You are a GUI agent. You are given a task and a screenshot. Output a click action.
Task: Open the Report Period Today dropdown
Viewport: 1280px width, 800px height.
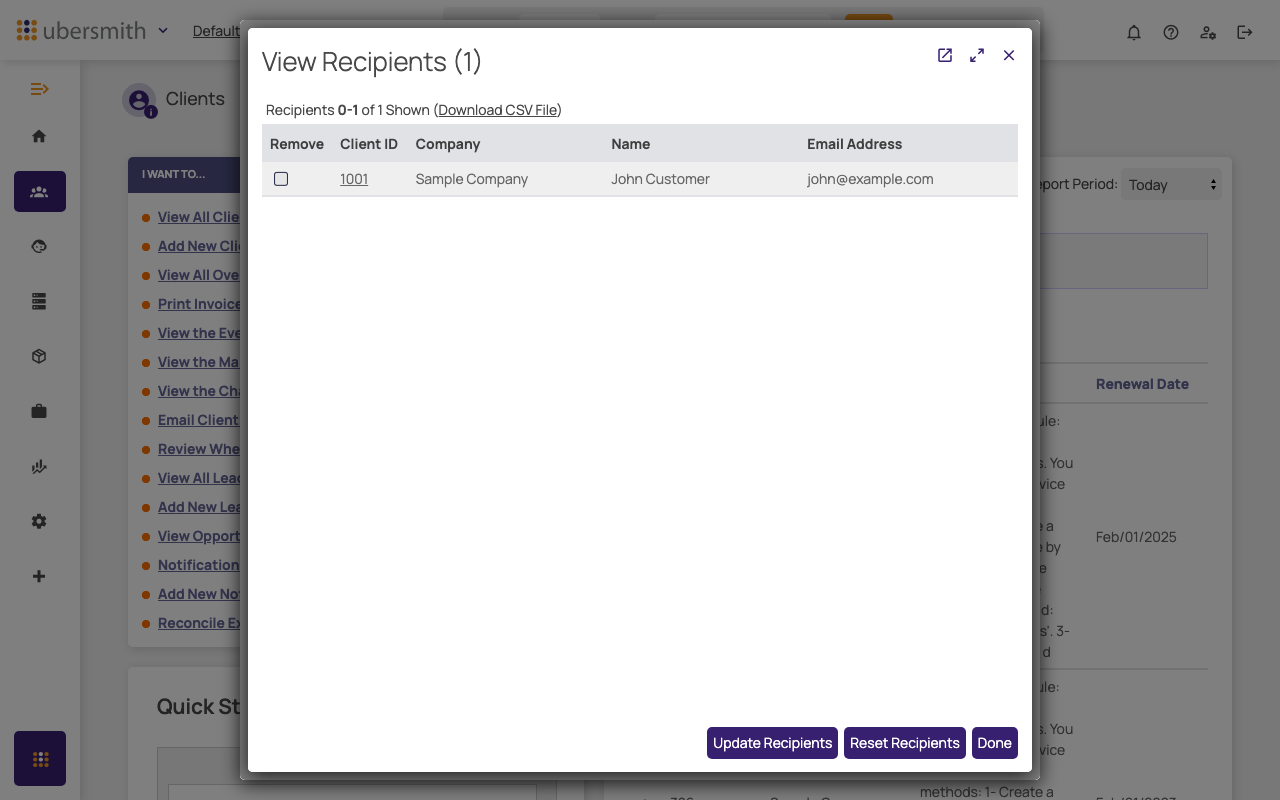point(1171,185)
